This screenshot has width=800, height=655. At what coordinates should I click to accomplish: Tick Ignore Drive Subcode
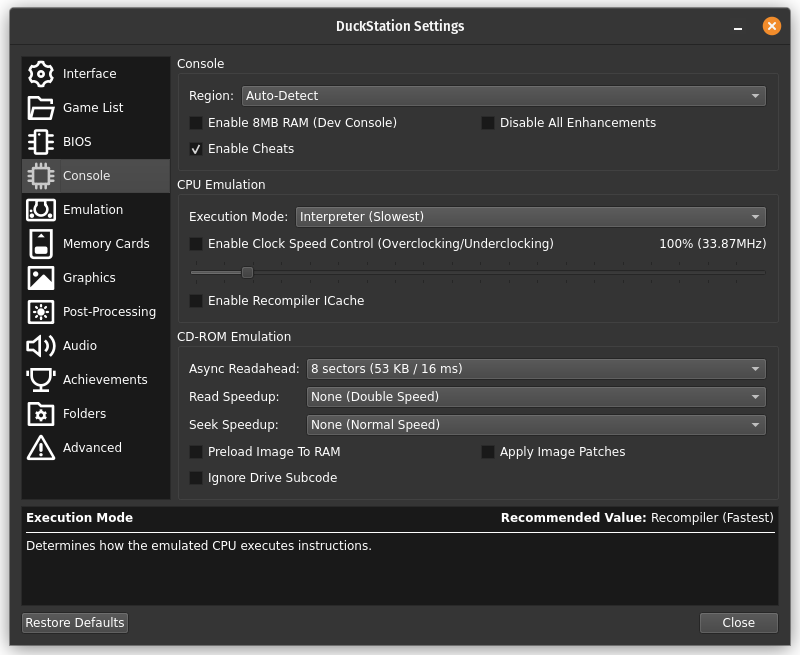click(x=196, y=478)
